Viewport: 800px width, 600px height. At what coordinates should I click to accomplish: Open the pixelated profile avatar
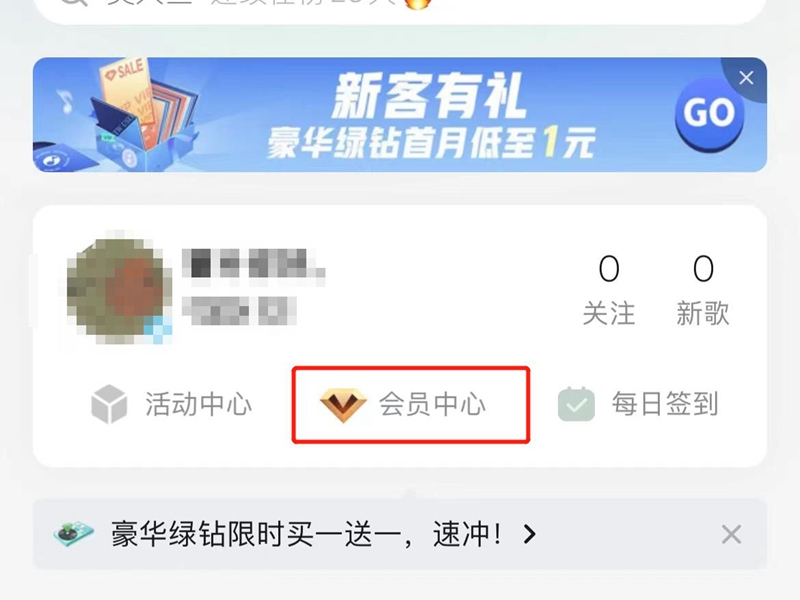click(x=119, y=287)
